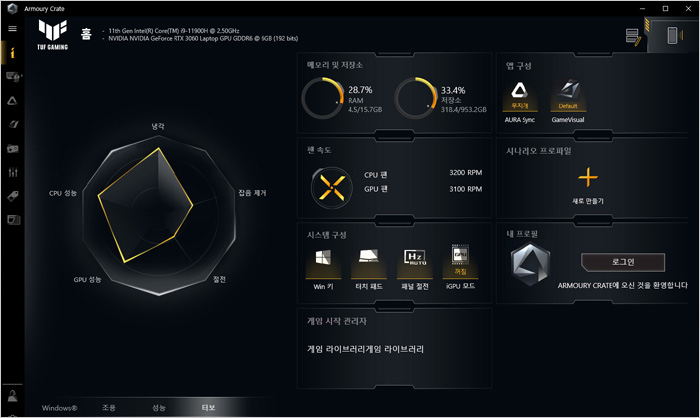Click the 냉각 label on radar chart
Screen dimensions: 700x418
tap(158, 126)
